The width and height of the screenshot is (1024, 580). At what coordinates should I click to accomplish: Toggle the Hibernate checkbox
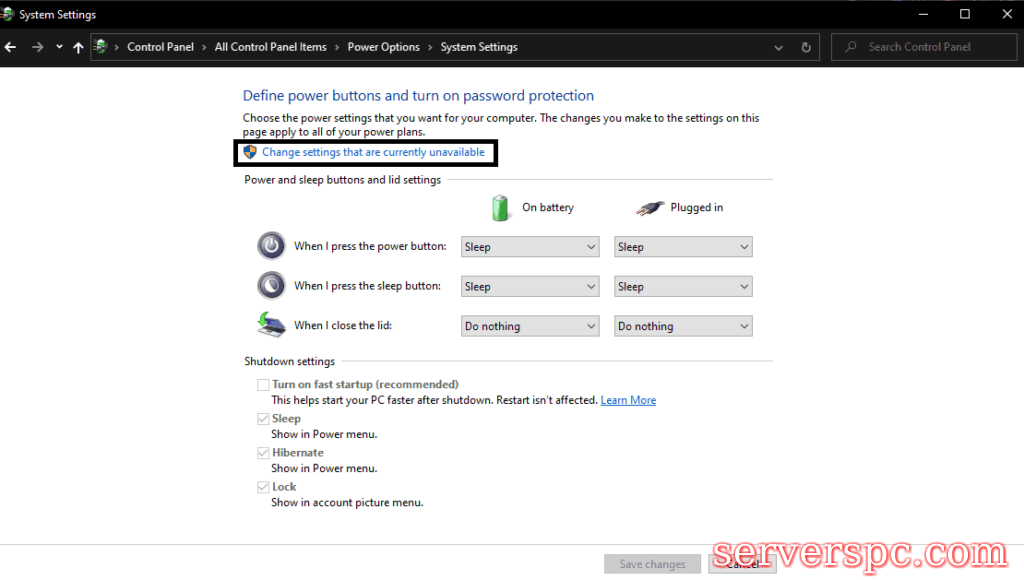tap(263, 453)
